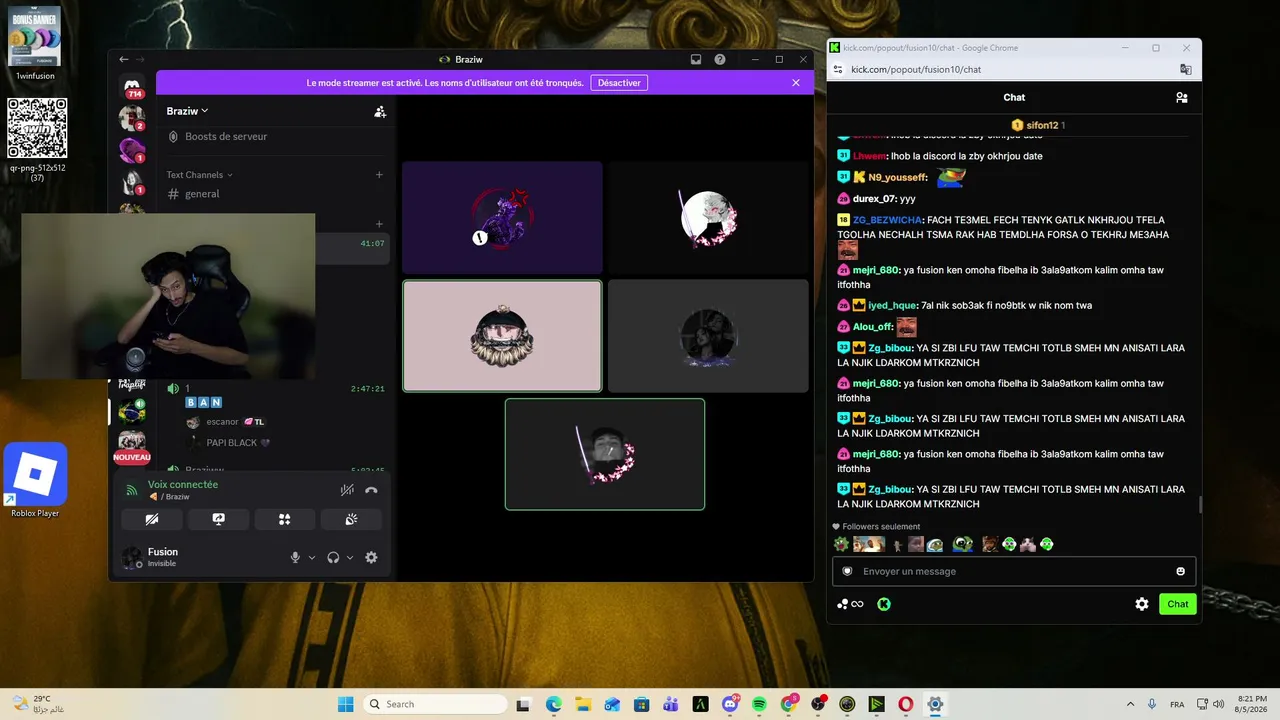Open Discord activities launcher button
Image resolution: width=1280 pixels, height=720 pixels.
point(284,519)
